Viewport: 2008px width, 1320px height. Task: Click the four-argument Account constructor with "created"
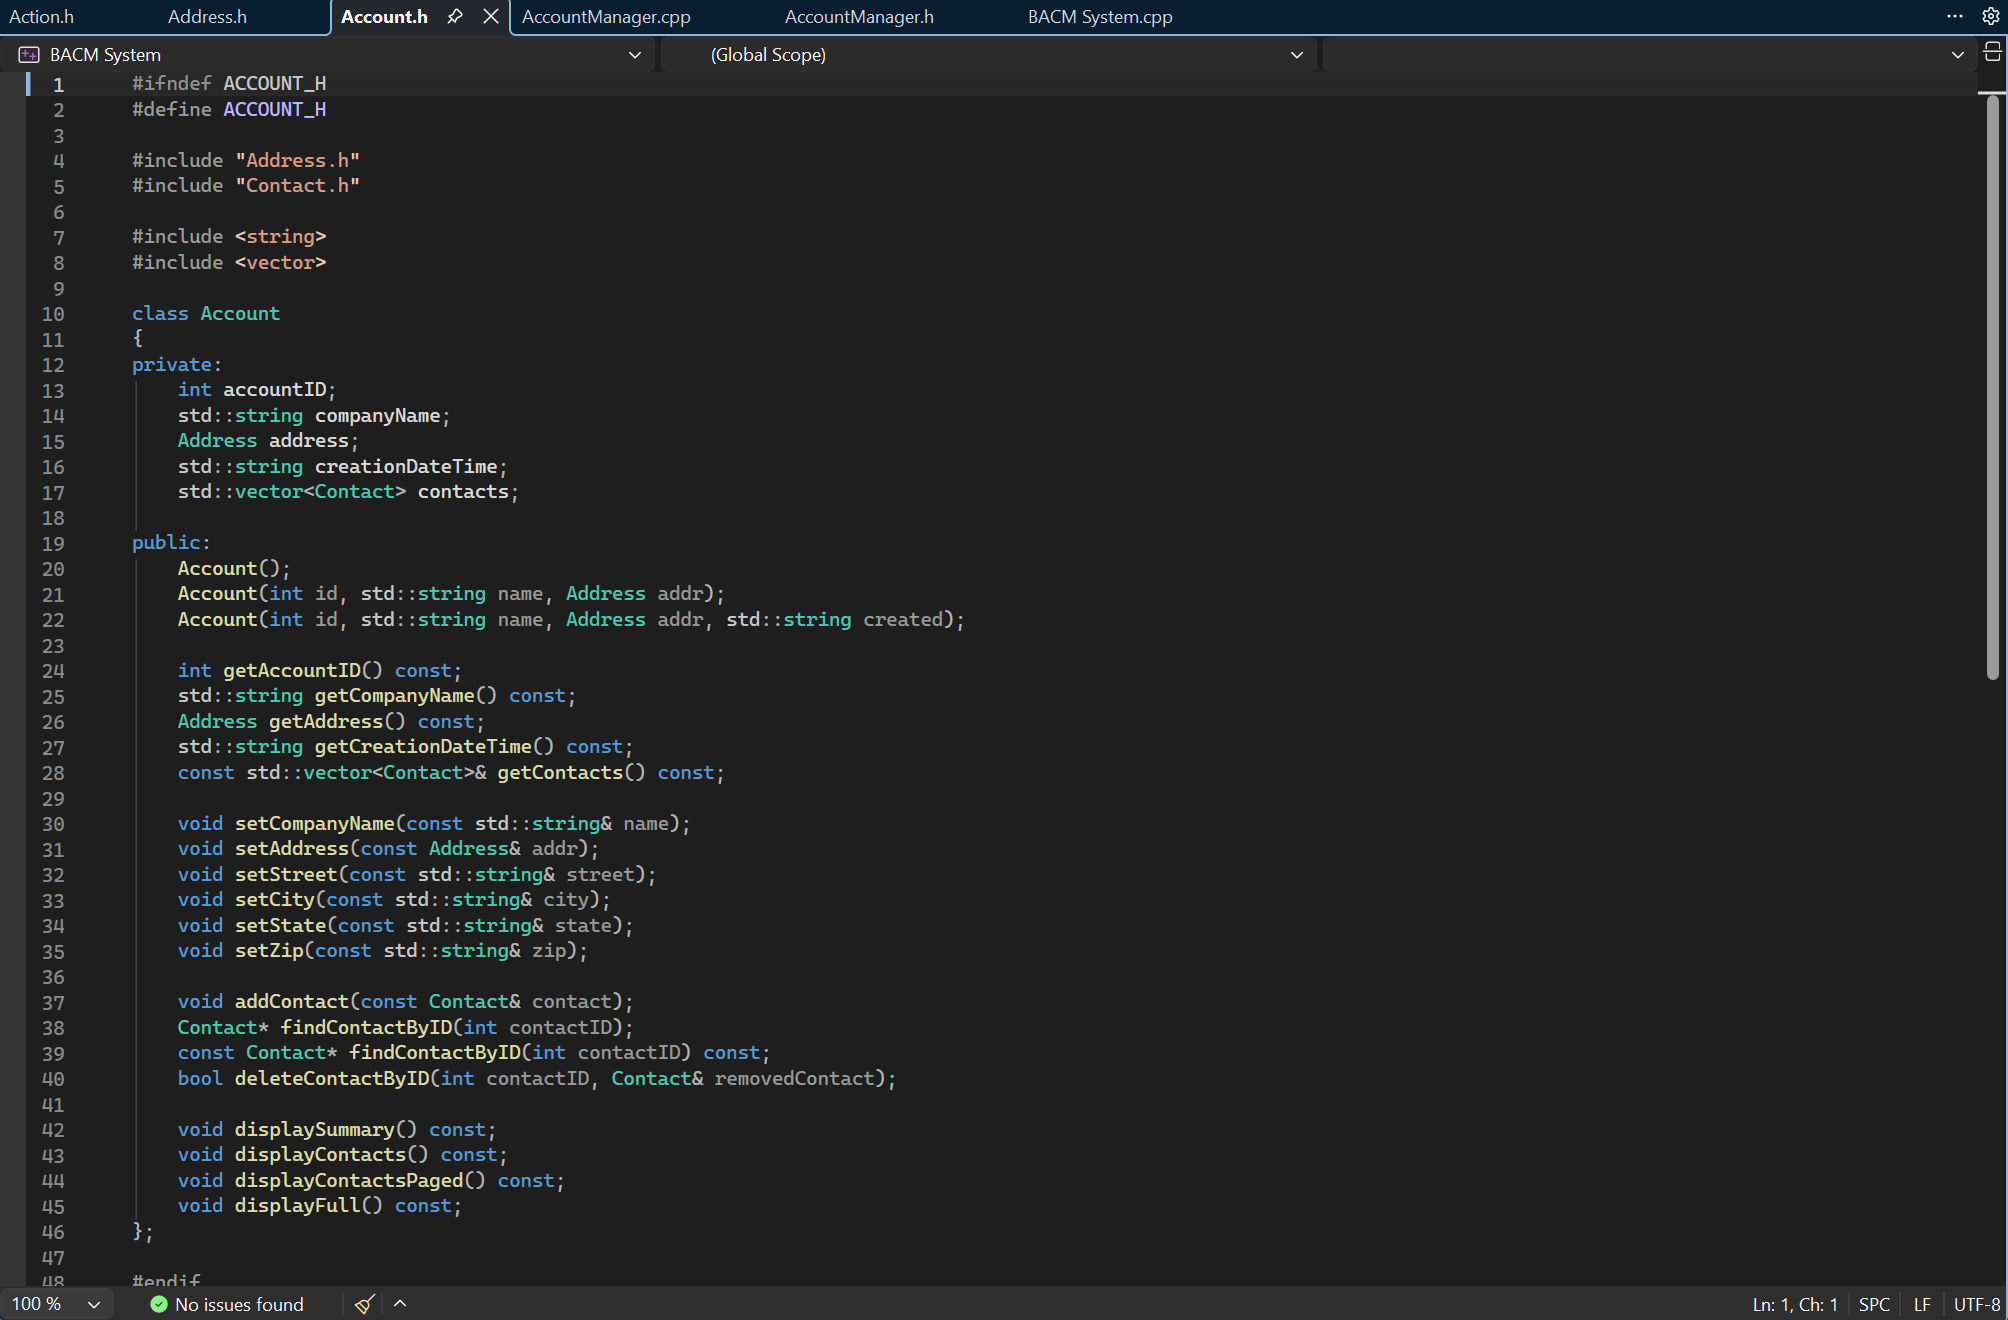571,619
